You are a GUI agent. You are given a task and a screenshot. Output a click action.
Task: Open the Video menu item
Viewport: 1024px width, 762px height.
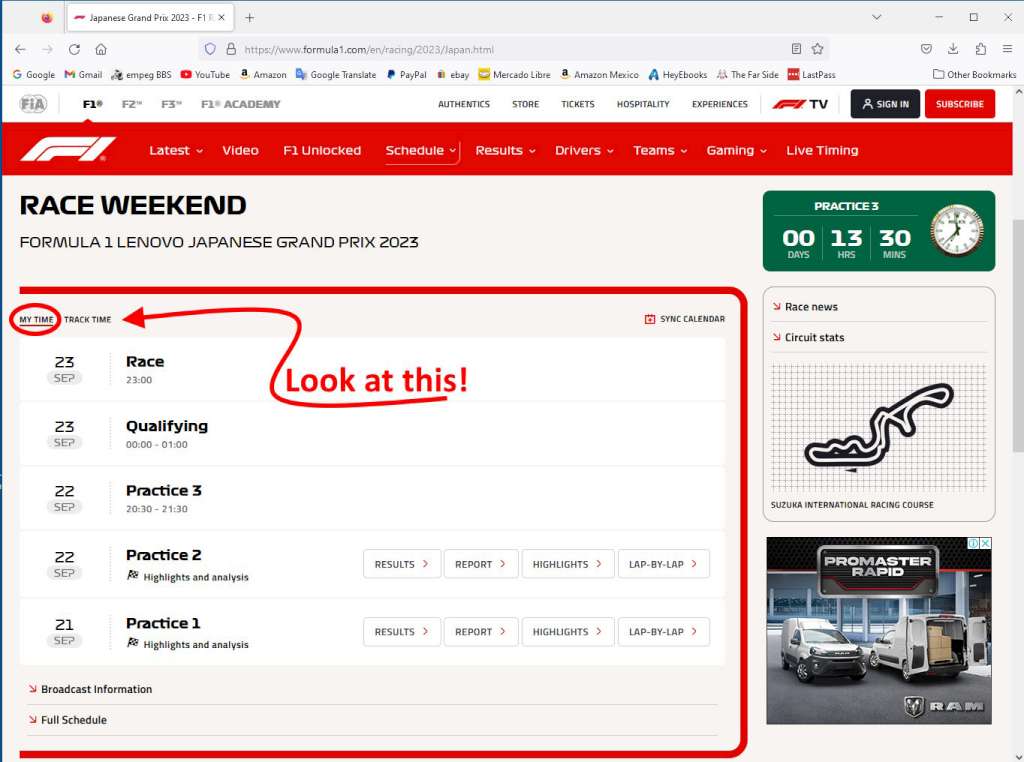(240, 150)
